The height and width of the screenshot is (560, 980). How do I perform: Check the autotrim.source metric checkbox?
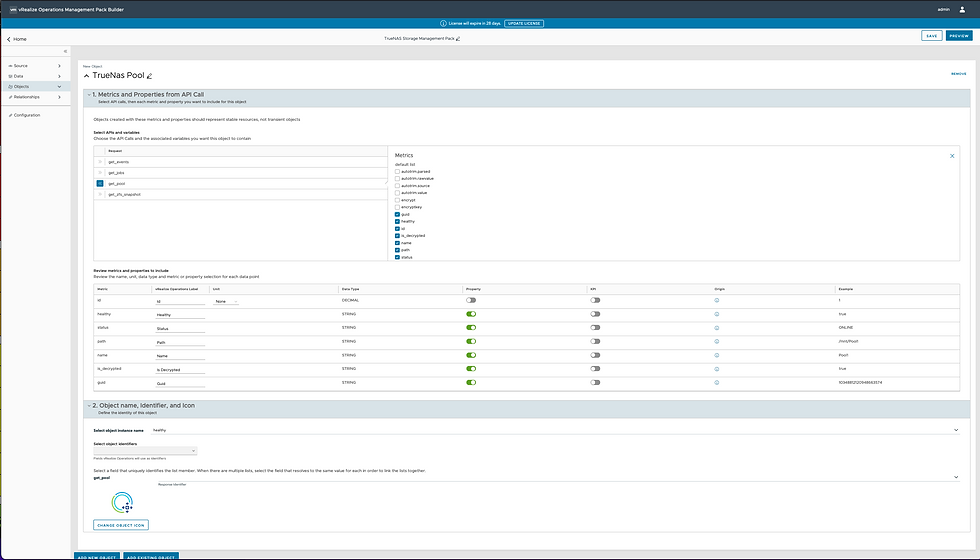(397, 186)
